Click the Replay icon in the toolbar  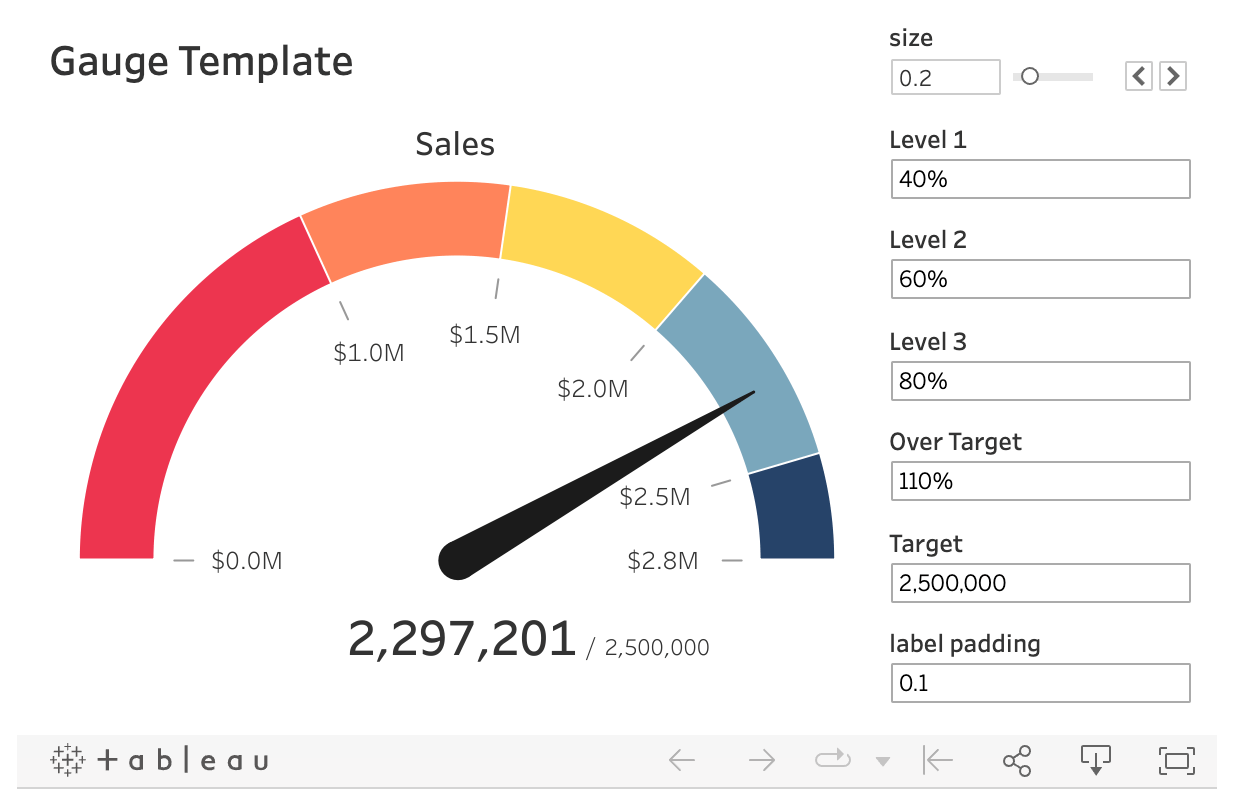[x=832, y=761]
